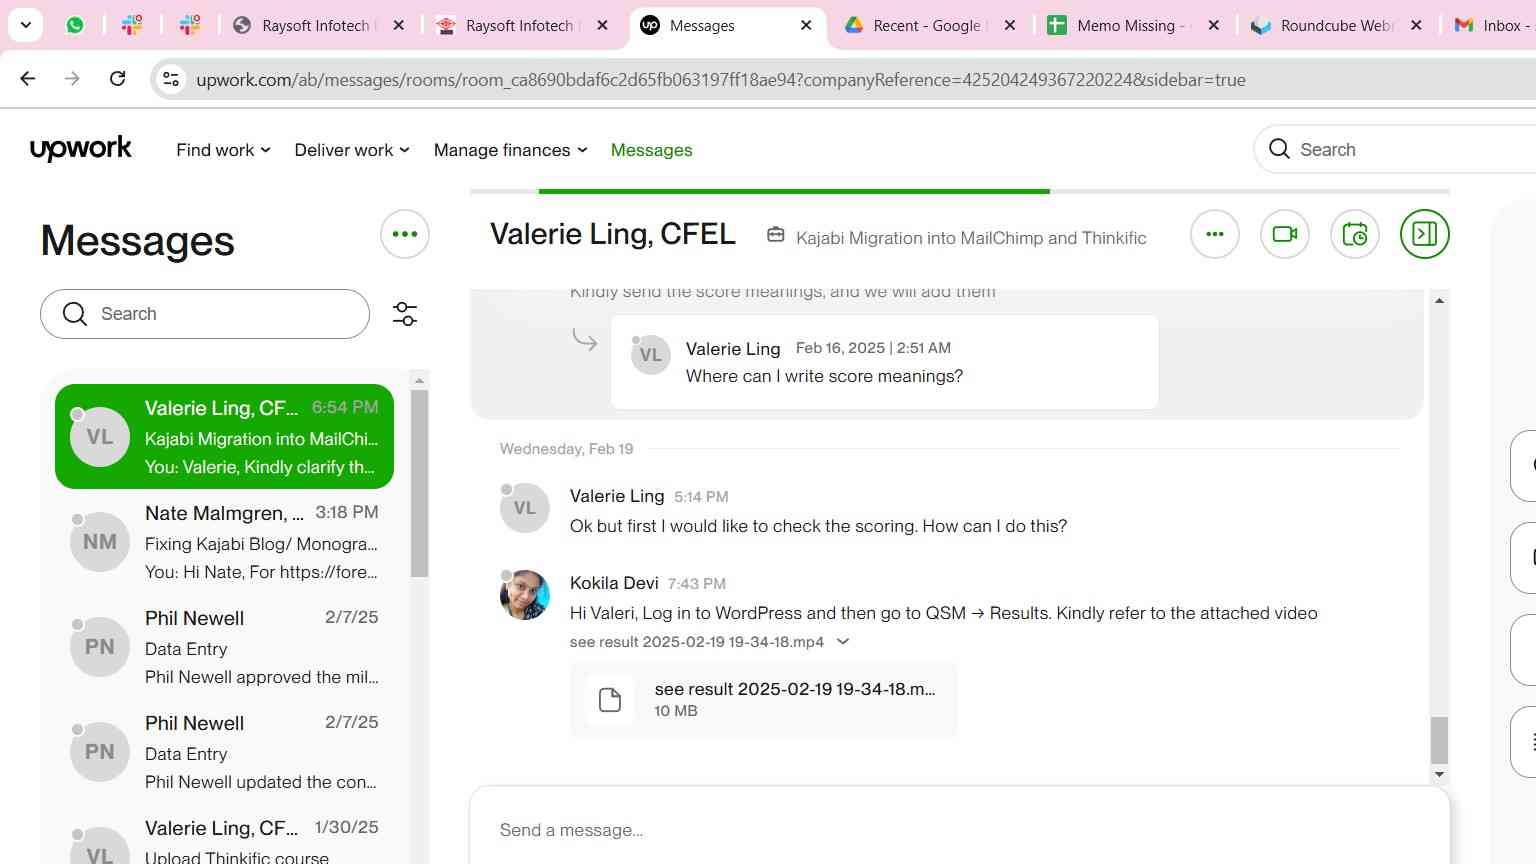Click the Valerie Ling, CFEL header name
This screenshot has width=1536, height=864.
click(x=613, y=234)
